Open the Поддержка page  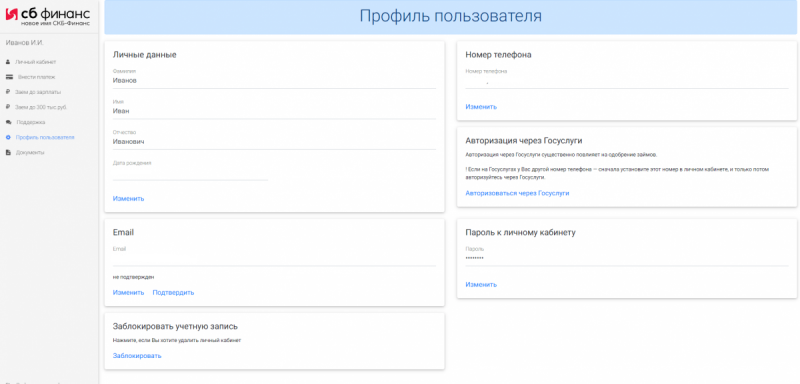[x=31, y=122]
